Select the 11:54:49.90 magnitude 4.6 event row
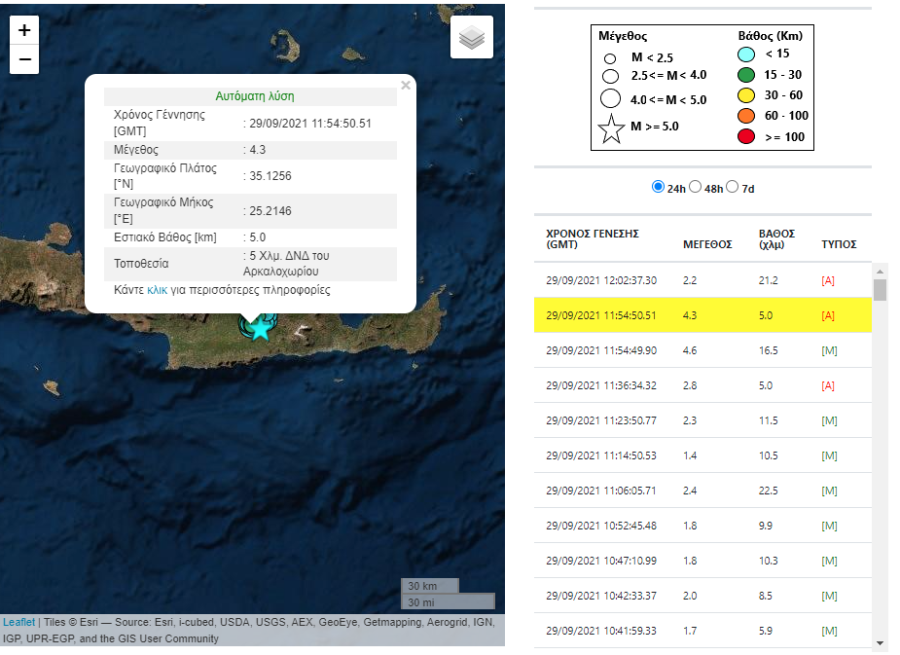 pos(703,350)
